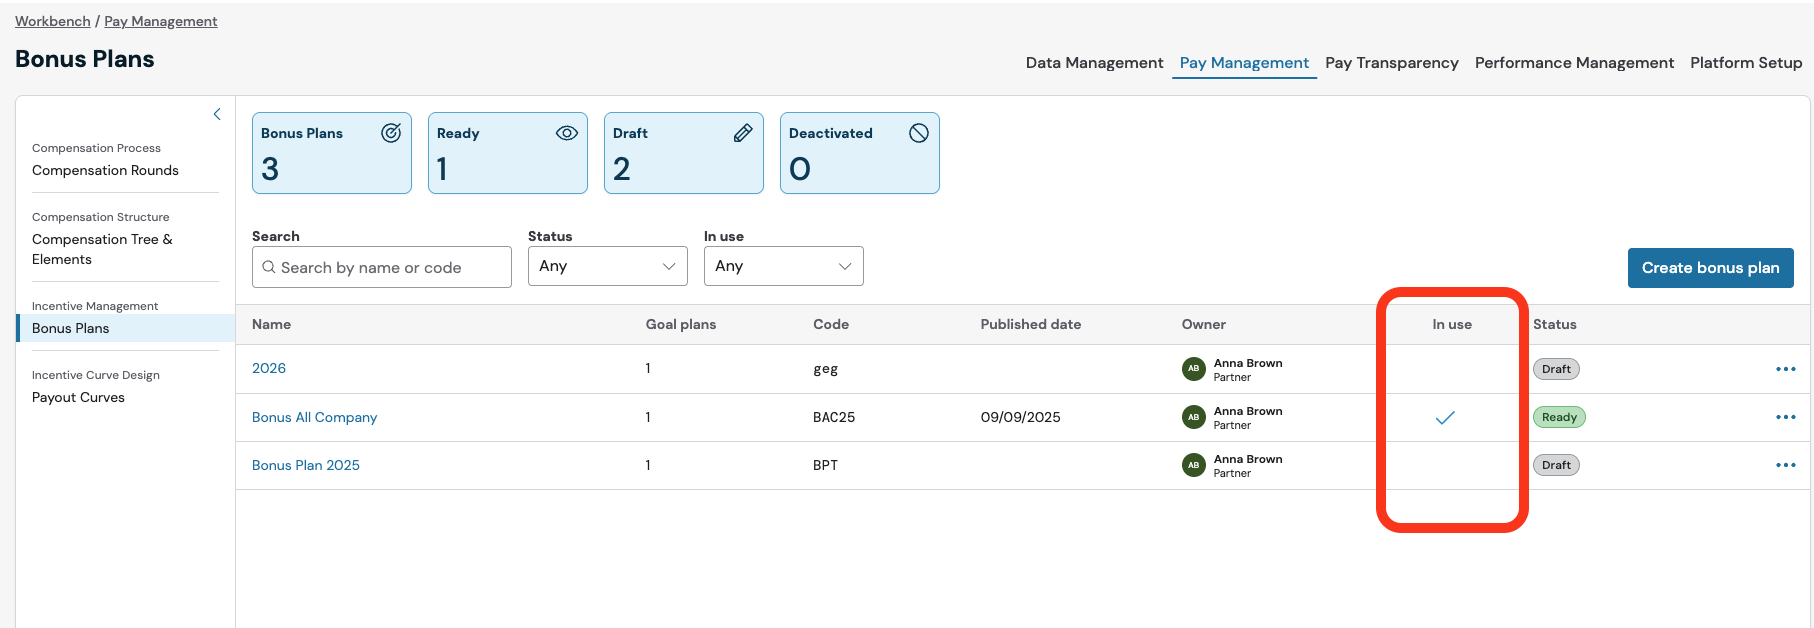Screen dimensions: 1814x628
Task: Expand the Status filter dropdown
Action: pos(607,266)
